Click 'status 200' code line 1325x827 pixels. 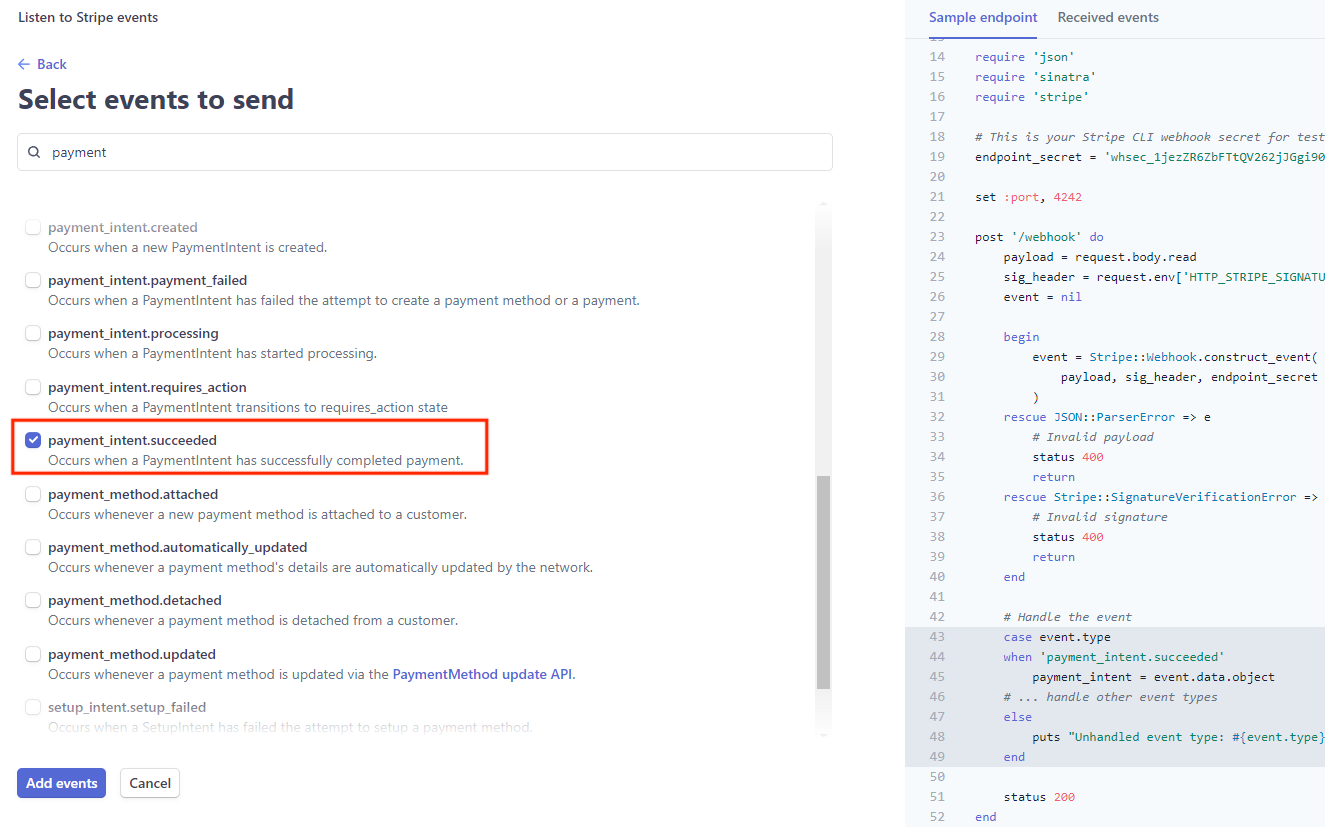pyautogui.click(x=1039, y=797)
